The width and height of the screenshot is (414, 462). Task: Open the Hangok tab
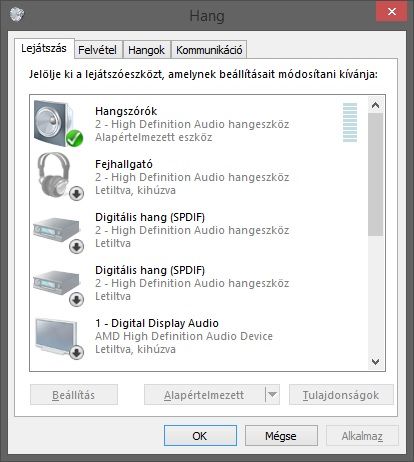coord(146,50)
